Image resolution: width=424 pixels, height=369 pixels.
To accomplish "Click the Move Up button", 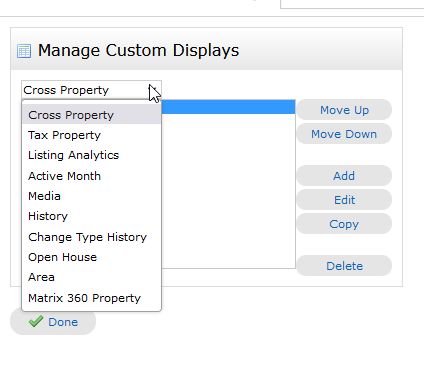I will coord(344,110).
